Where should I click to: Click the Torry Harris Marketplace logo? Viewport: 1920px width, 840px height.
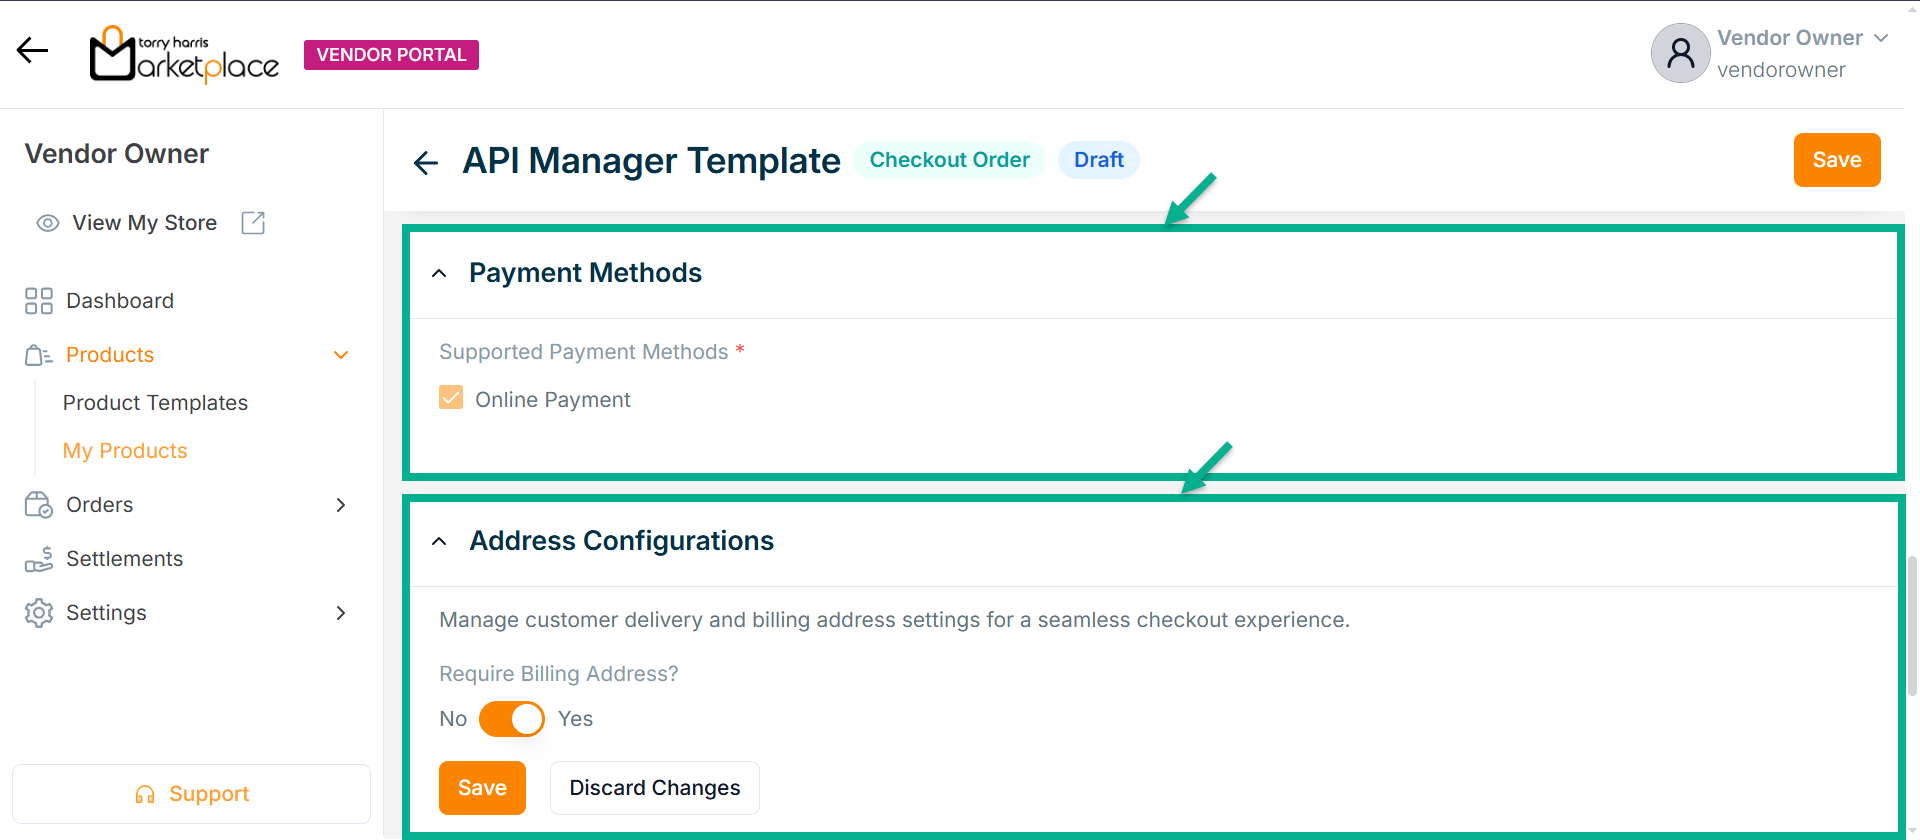[184, 54]
